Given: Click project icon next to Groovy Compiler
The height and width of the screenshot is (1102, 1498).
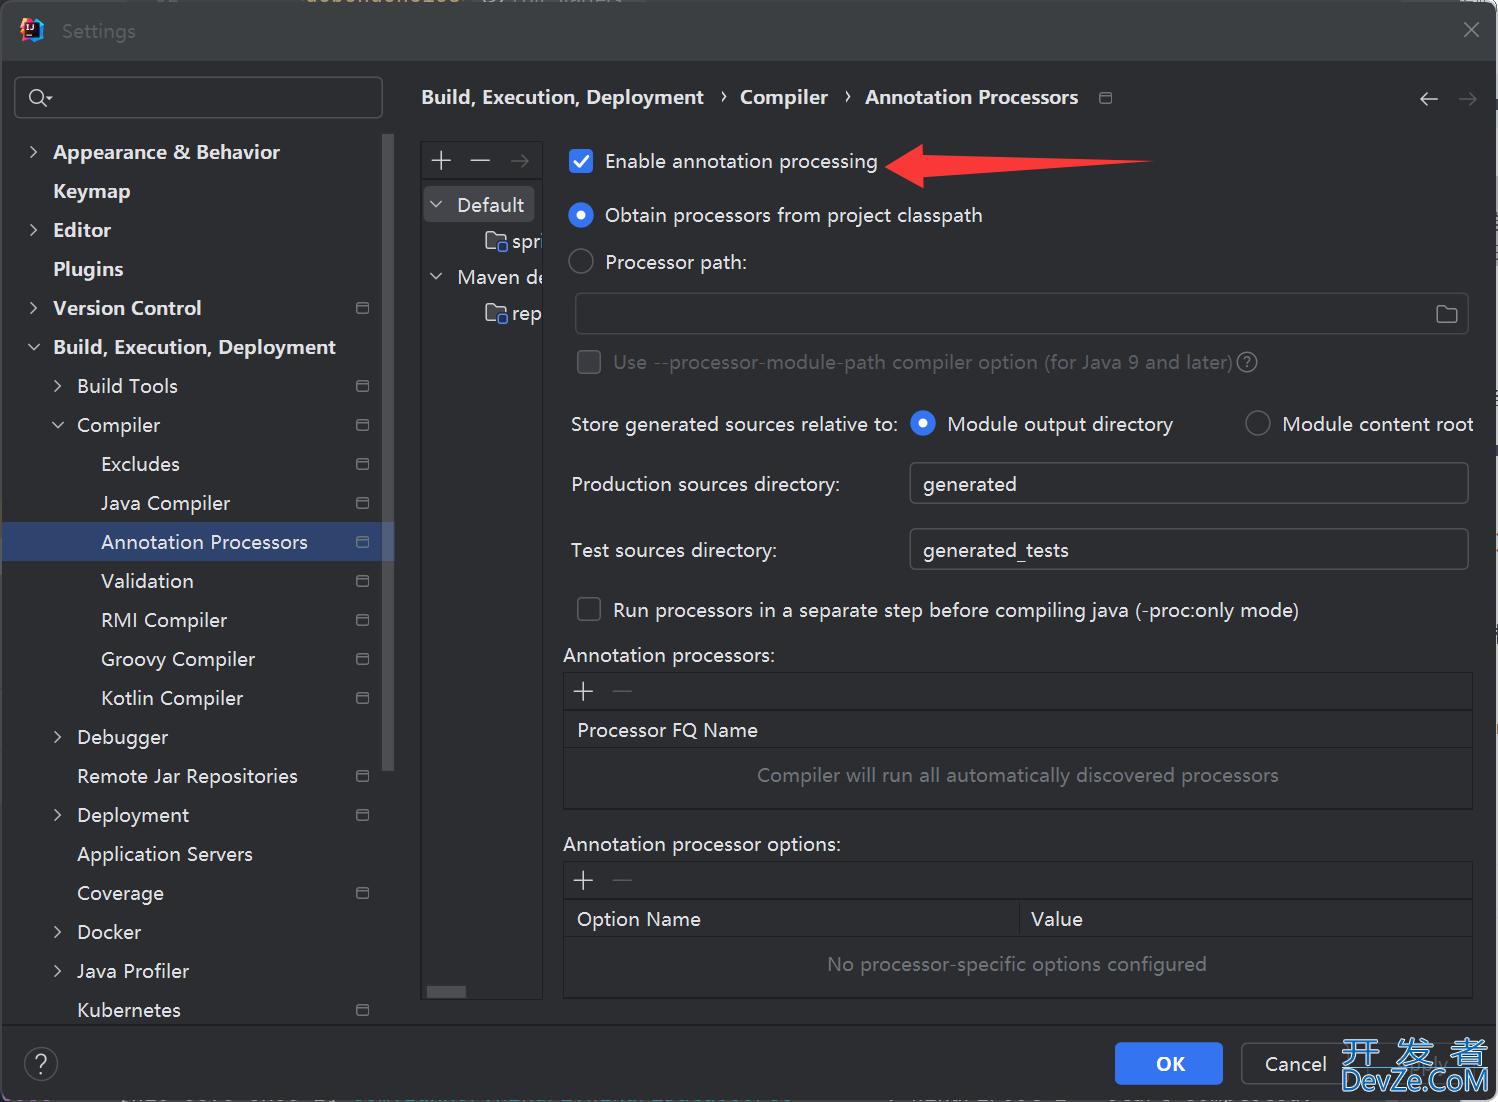Looking at the screenshot, I should point(362,659).
